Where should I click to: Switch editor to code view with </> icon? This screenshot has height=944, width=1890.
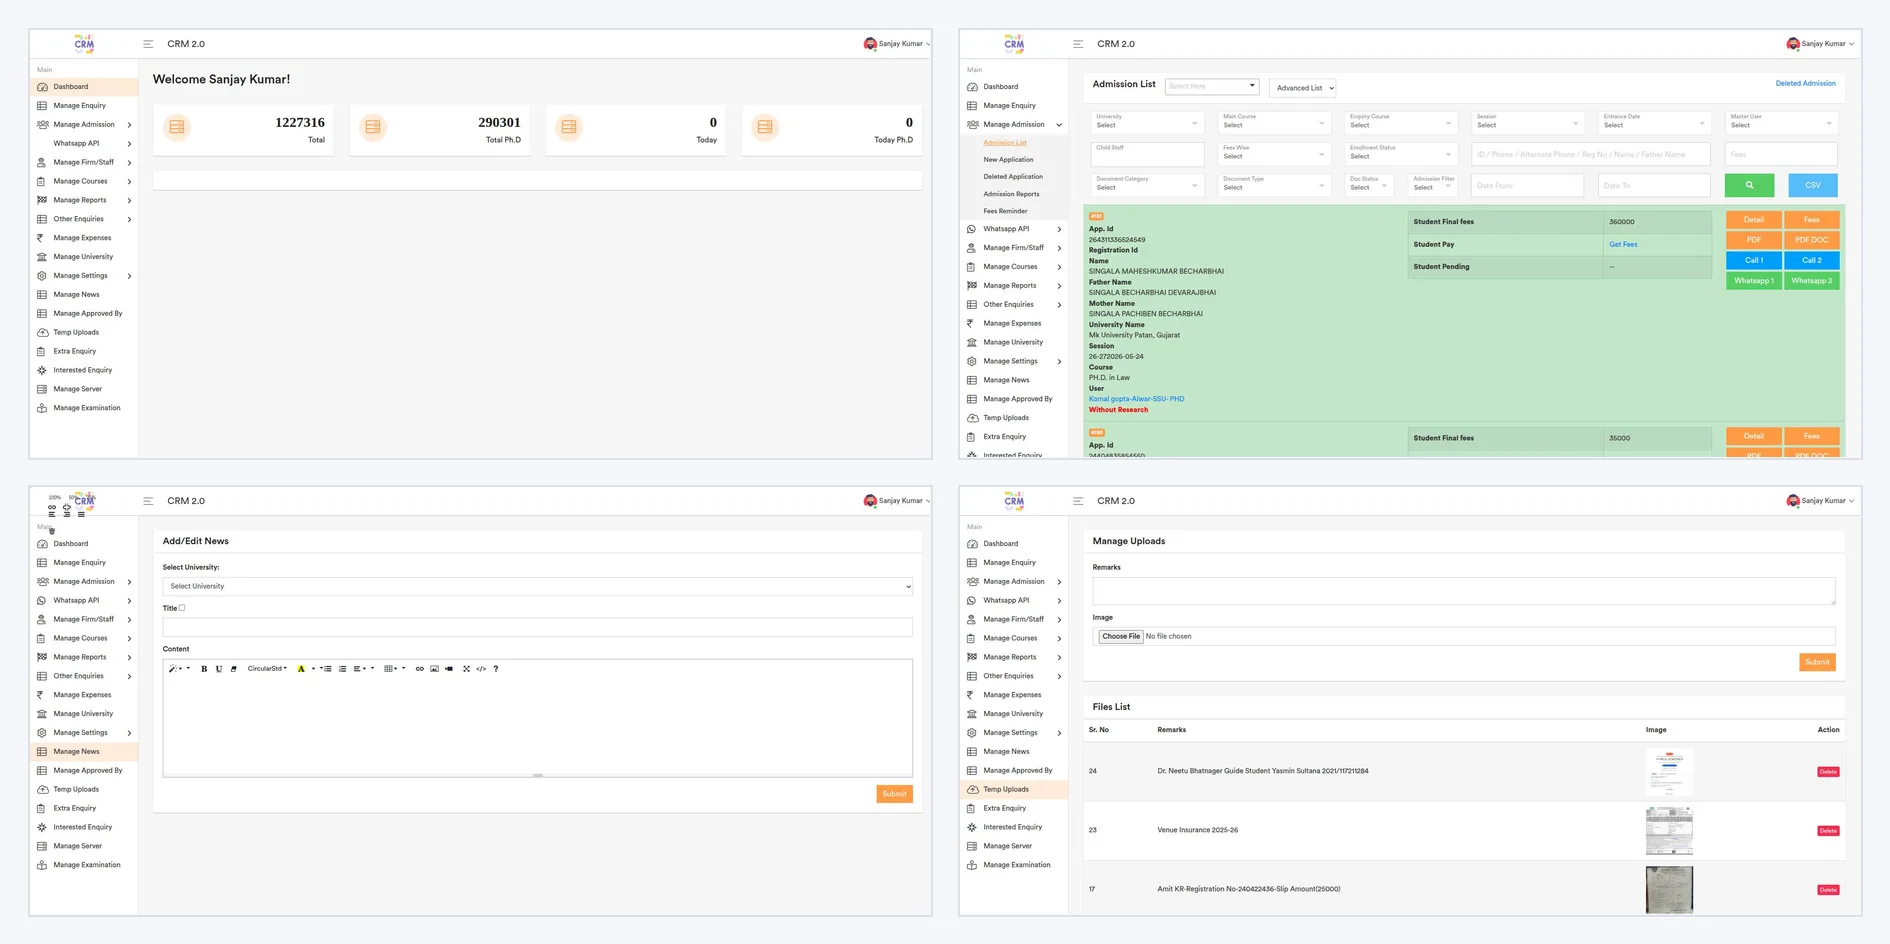481,669
